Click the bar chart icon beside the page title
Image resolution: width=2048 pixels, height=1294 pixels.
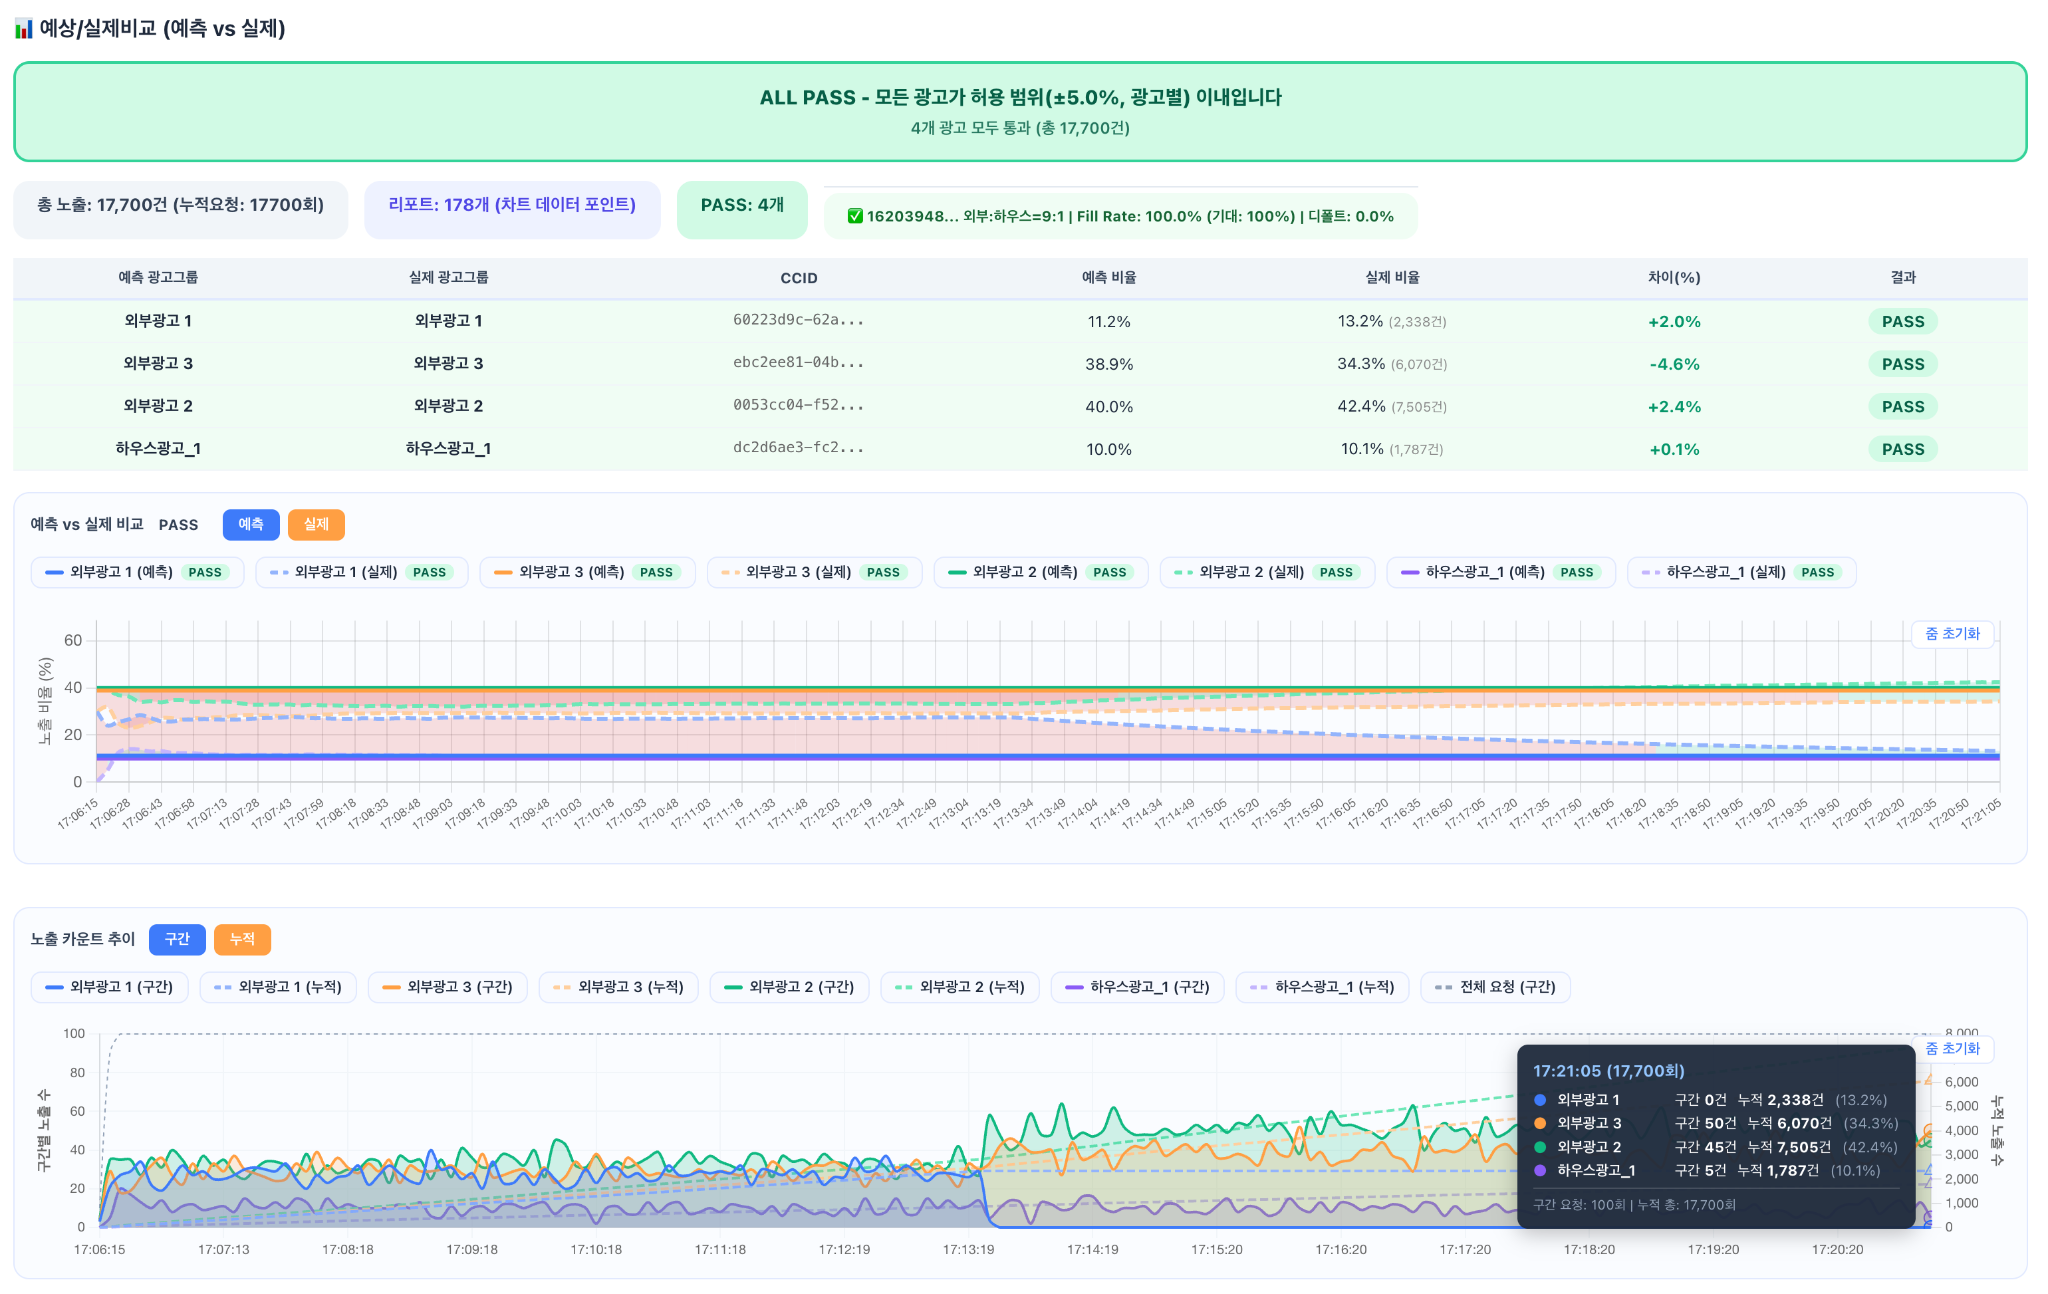24,29
